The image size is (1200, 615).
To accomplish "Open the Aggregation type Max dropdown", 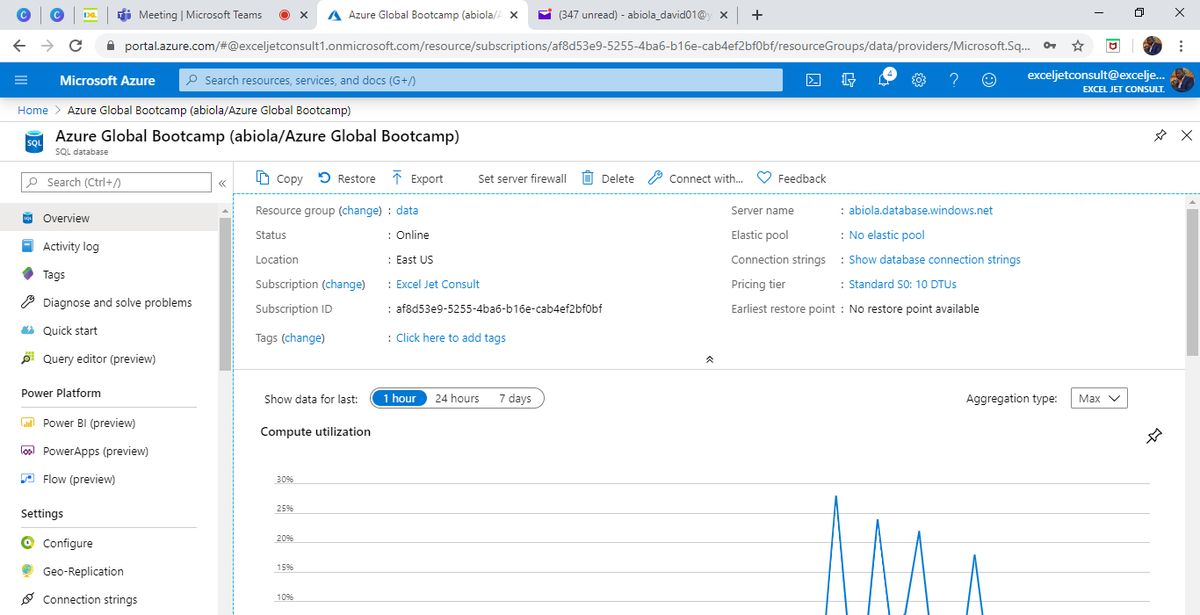I will tap(1099, 398).
